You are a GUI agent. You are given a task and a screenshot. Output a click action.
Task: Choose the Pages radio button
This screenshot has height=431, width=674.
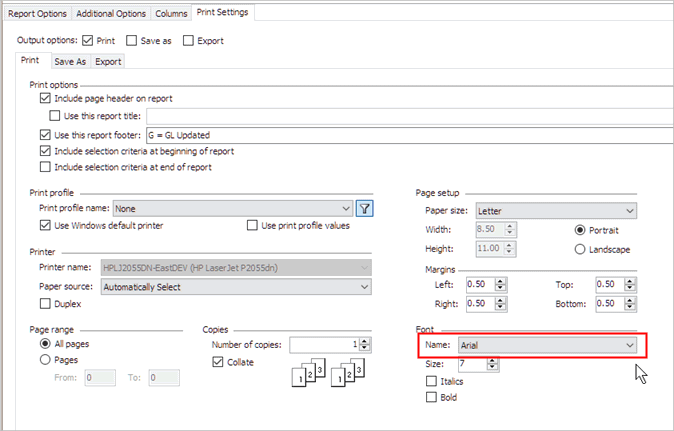click(45, 360)
